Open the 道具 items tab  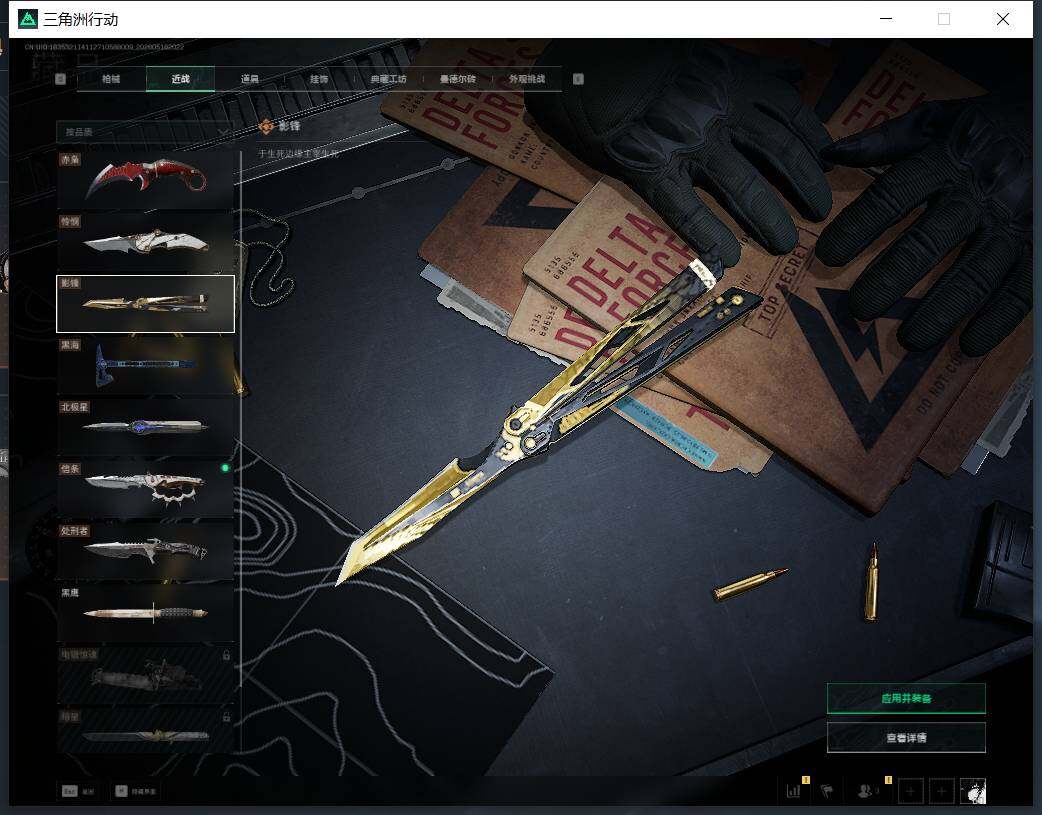pos(250,79)
